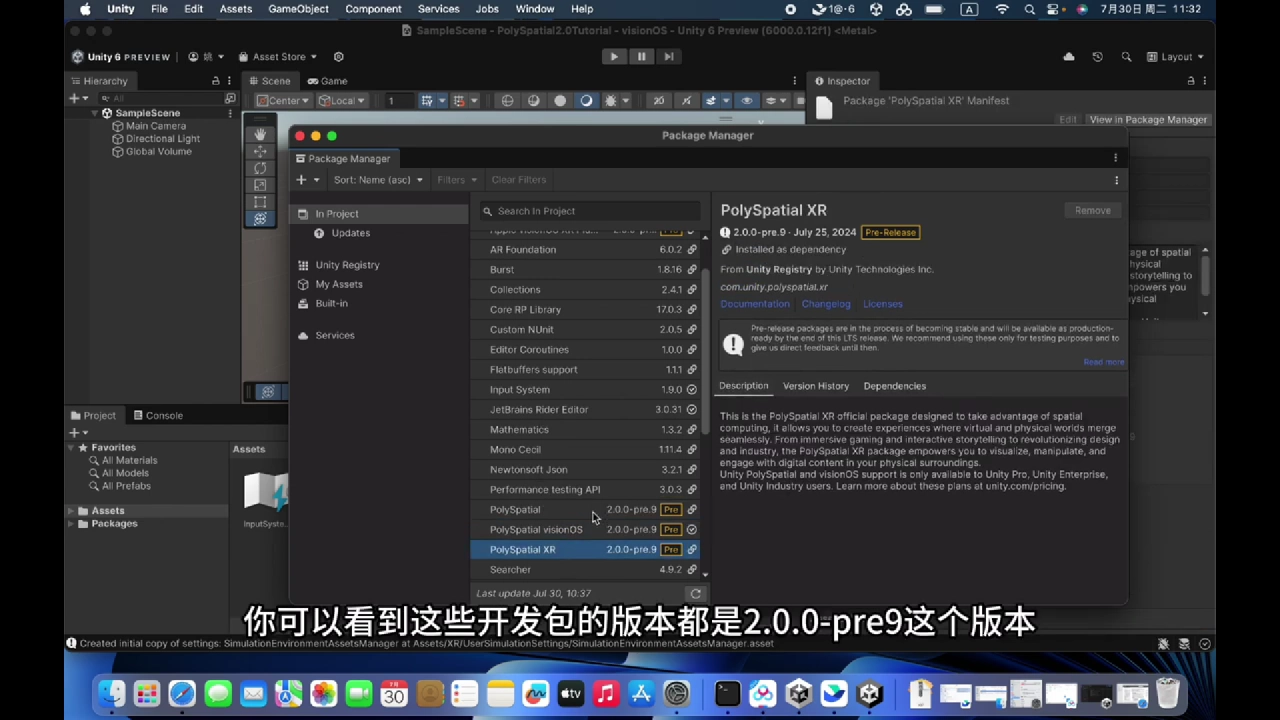Select the Scale tool in Scene toolbar
The image size is (1280, 720).
click(260, 185)
